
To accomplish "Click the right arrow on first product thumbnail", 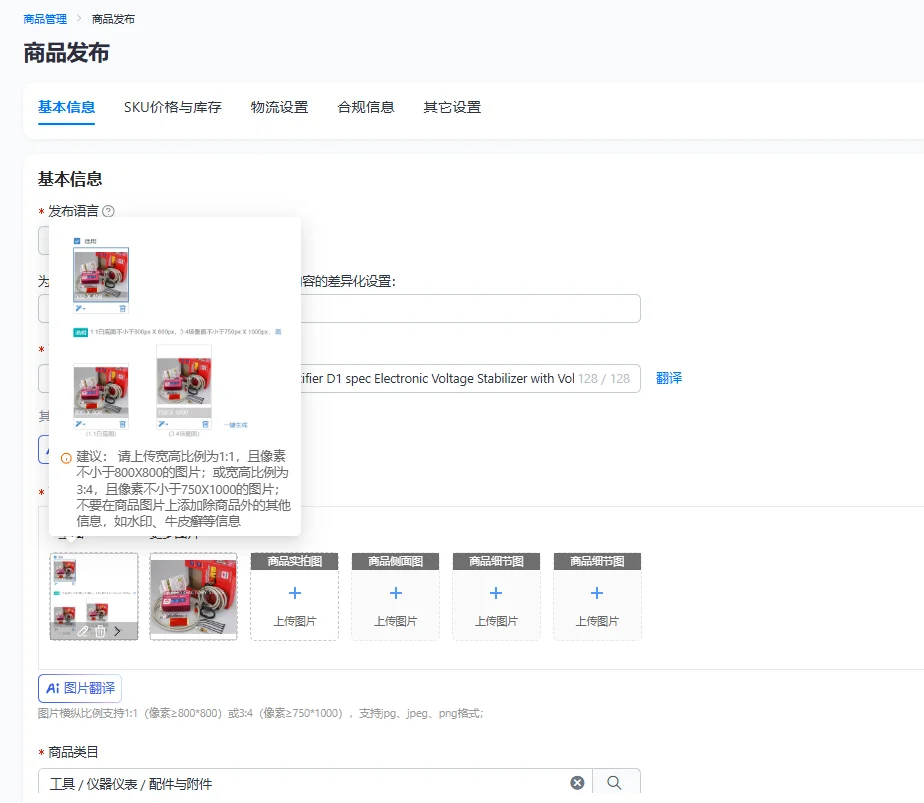I will tap(118, 631).
